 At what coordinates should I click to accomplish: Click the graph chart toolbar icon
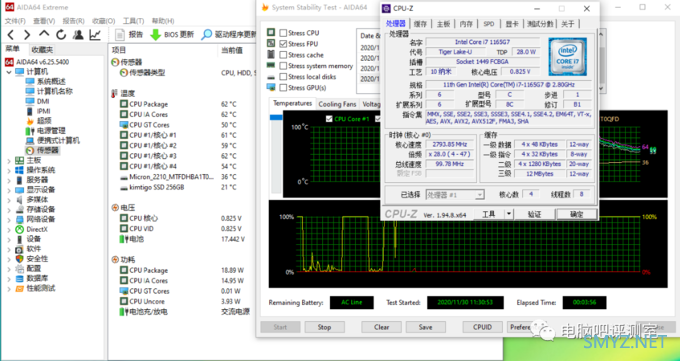pos(95,35)
